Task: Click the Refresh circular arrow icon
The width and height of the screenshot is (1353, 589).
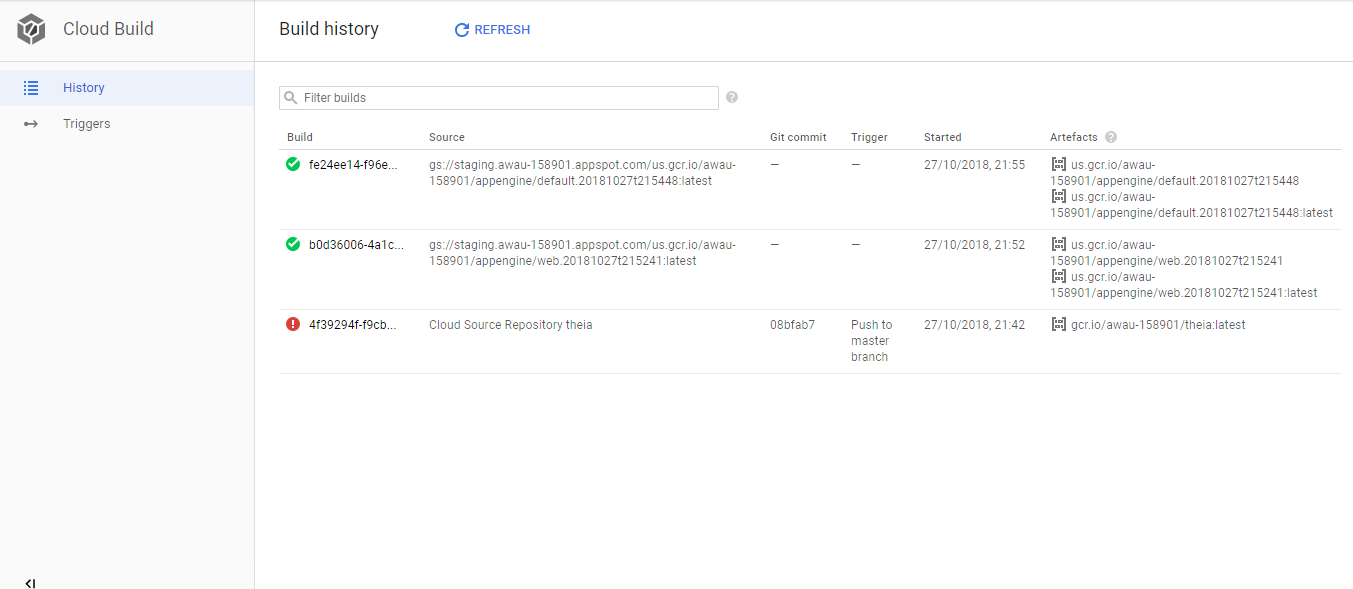Action: pyautogui.click(x=462, y=30)
